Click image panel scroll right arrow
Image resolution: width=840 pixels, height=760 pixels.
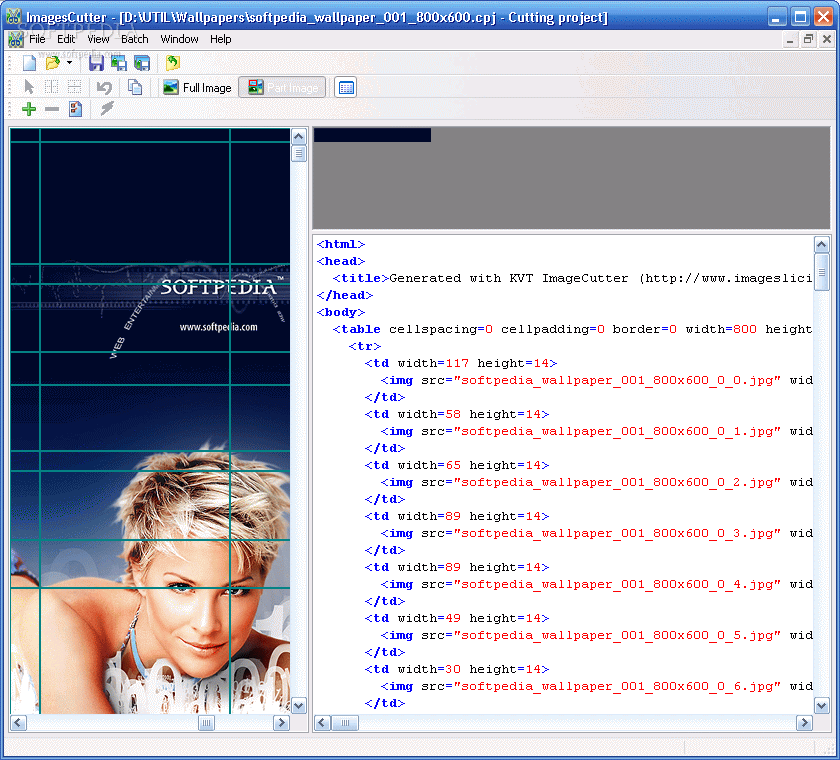[x=281, y=723]
